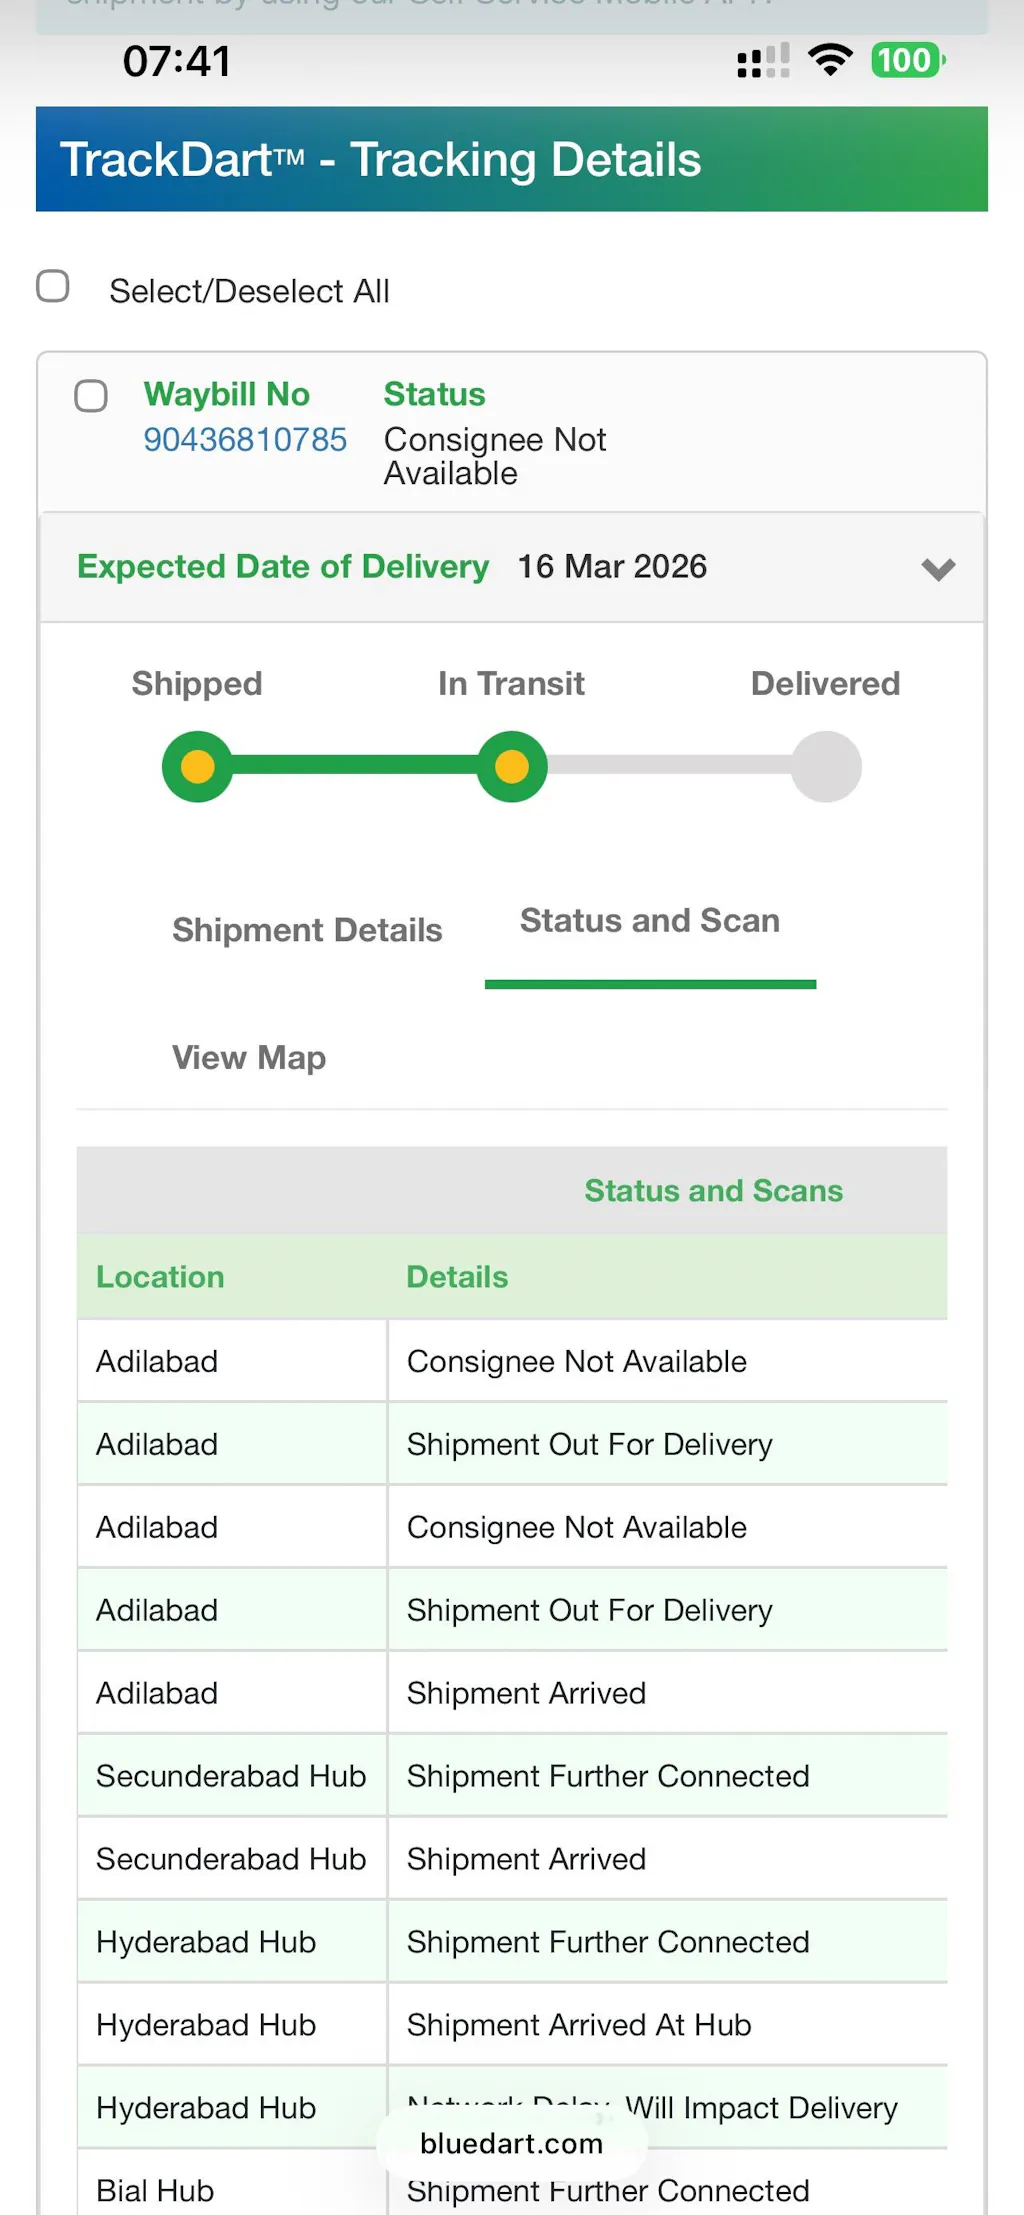Tap the battery level indicator
Viewport: 1024px width, 2215px height.
coord(907,60)
